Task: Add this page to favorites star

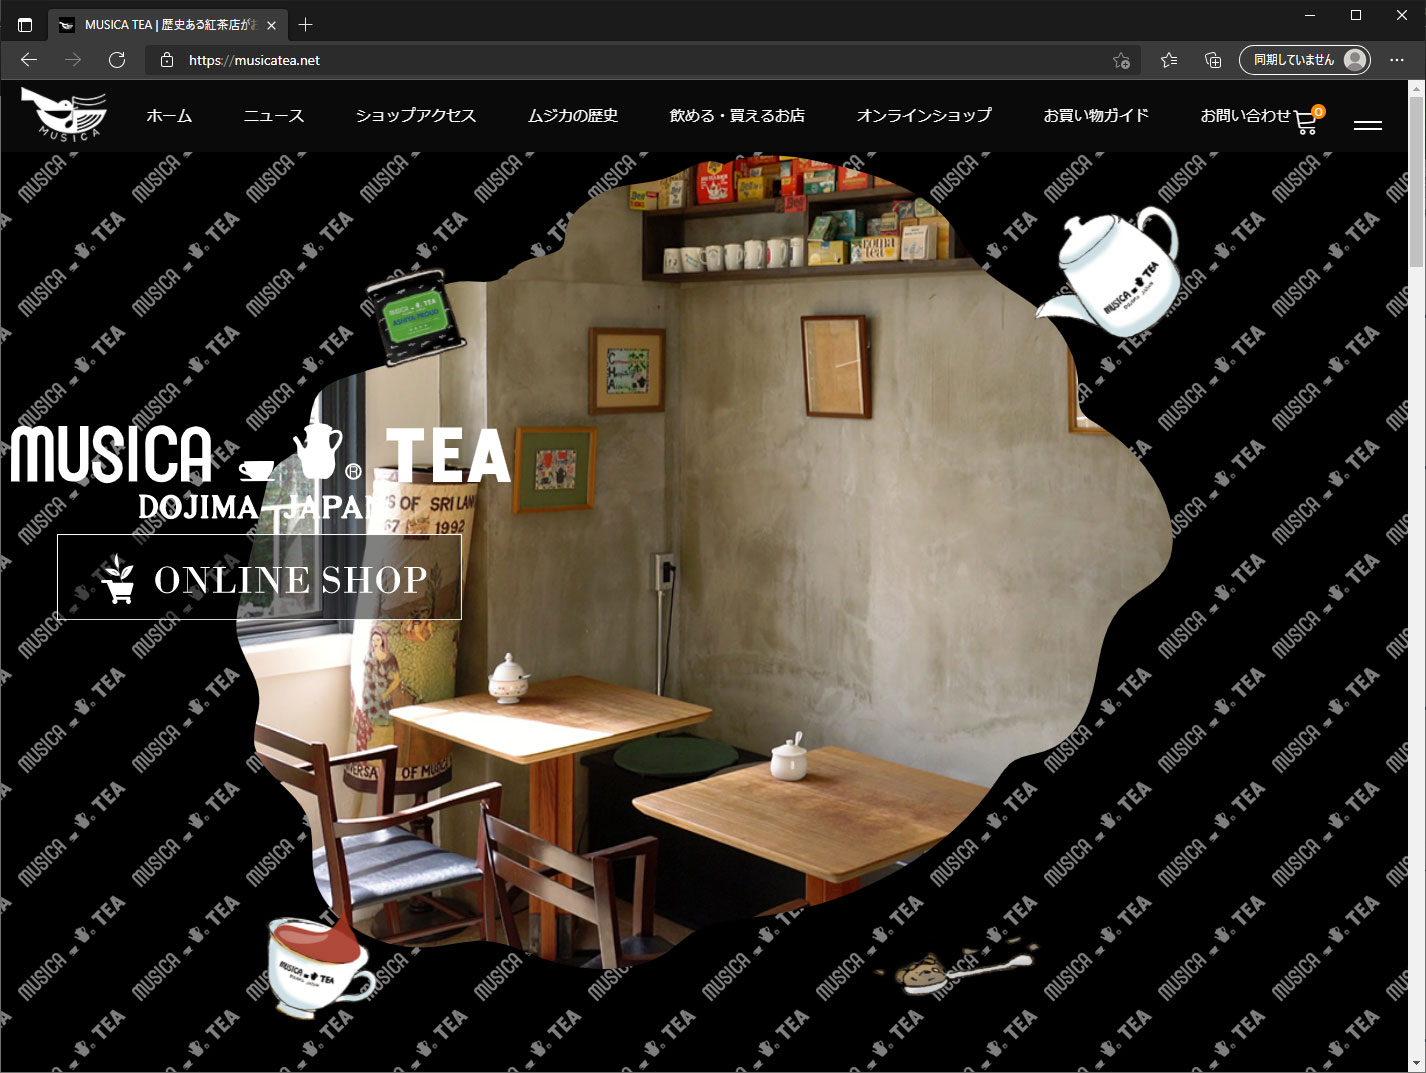Action: click(1121, 60)
